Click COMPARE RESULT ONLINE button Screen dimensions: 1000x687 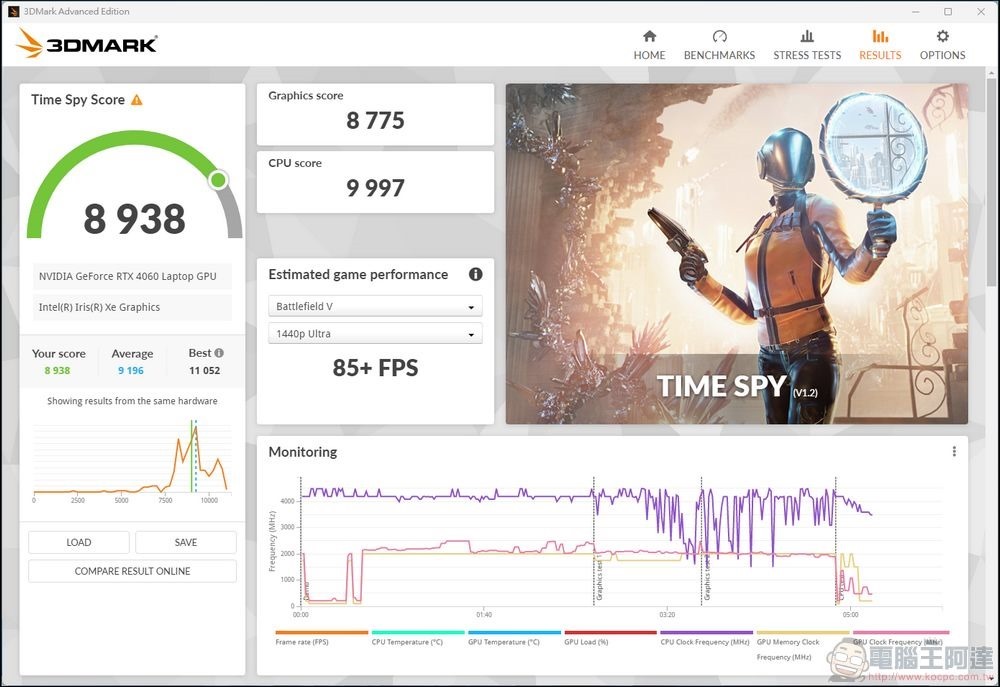(x=132, y=571)
